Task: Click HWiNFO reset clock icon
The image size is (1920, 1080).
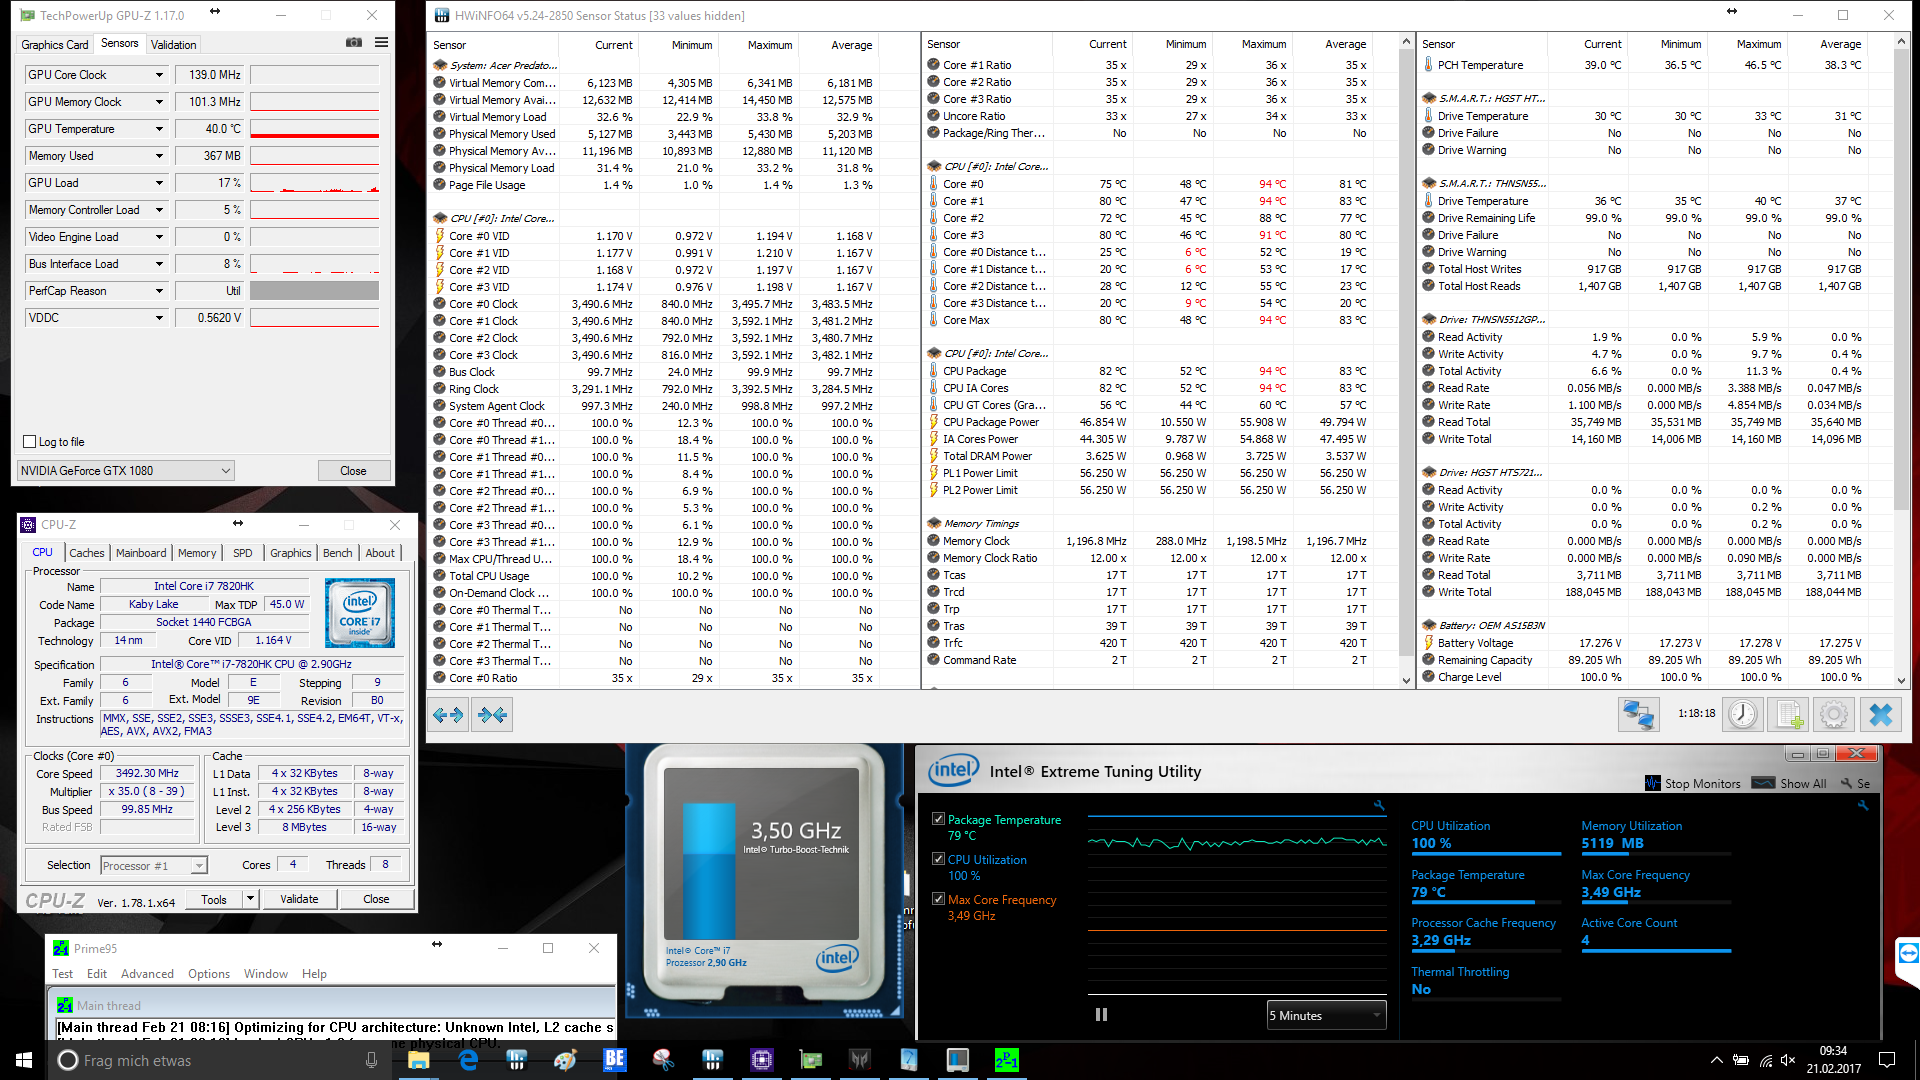Action: pos(1742,715)
